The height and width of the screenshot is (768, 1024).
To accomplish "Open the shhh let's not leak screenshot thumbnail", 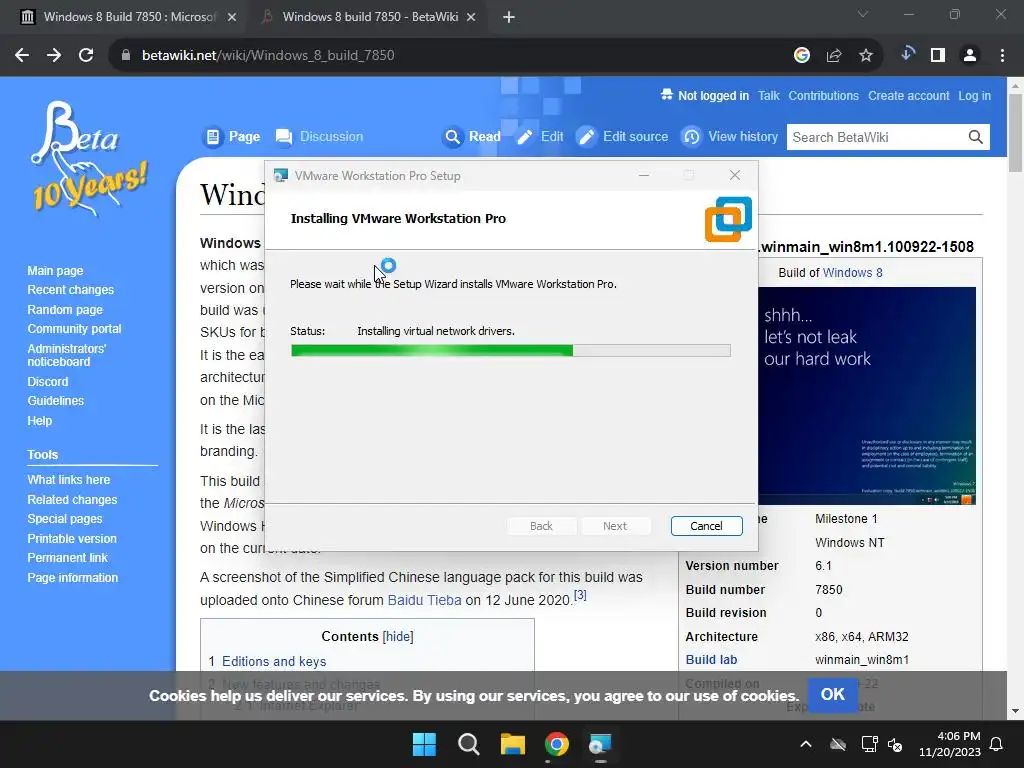I will pos(867,396).
